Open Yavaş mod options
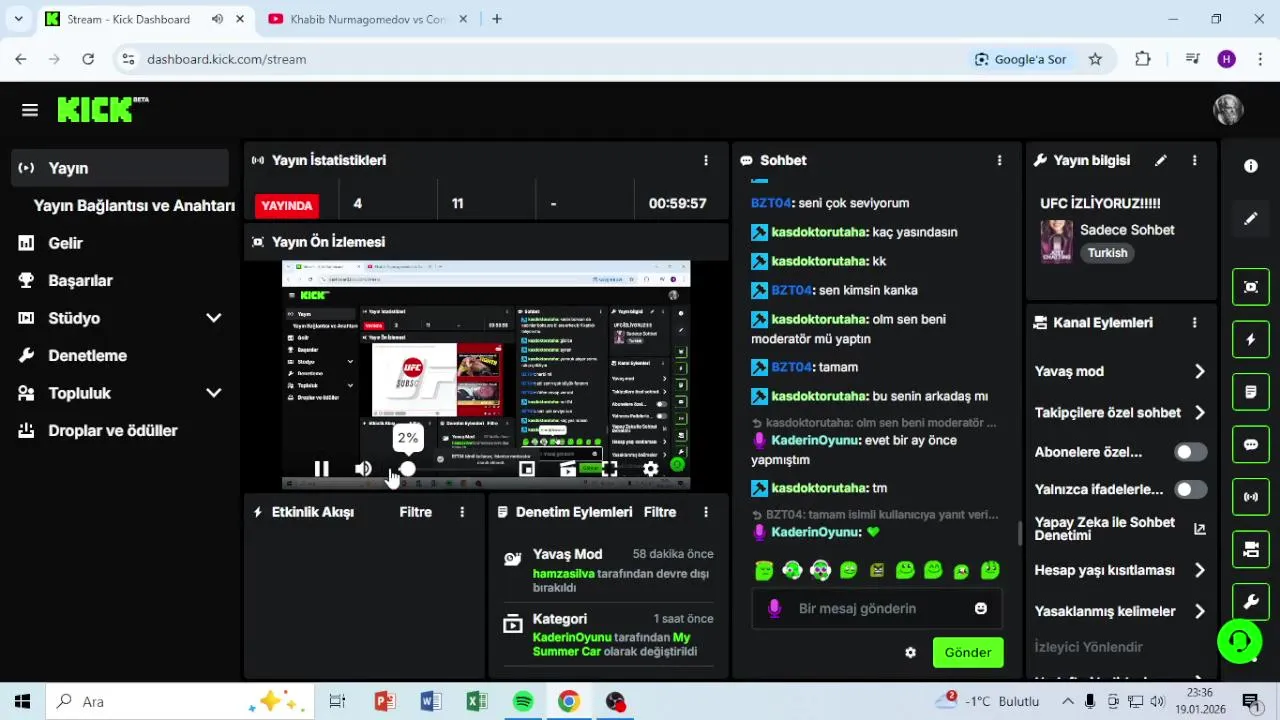Image resolution: width=1280 pixels, height=720 pixels. (1120, 371)
